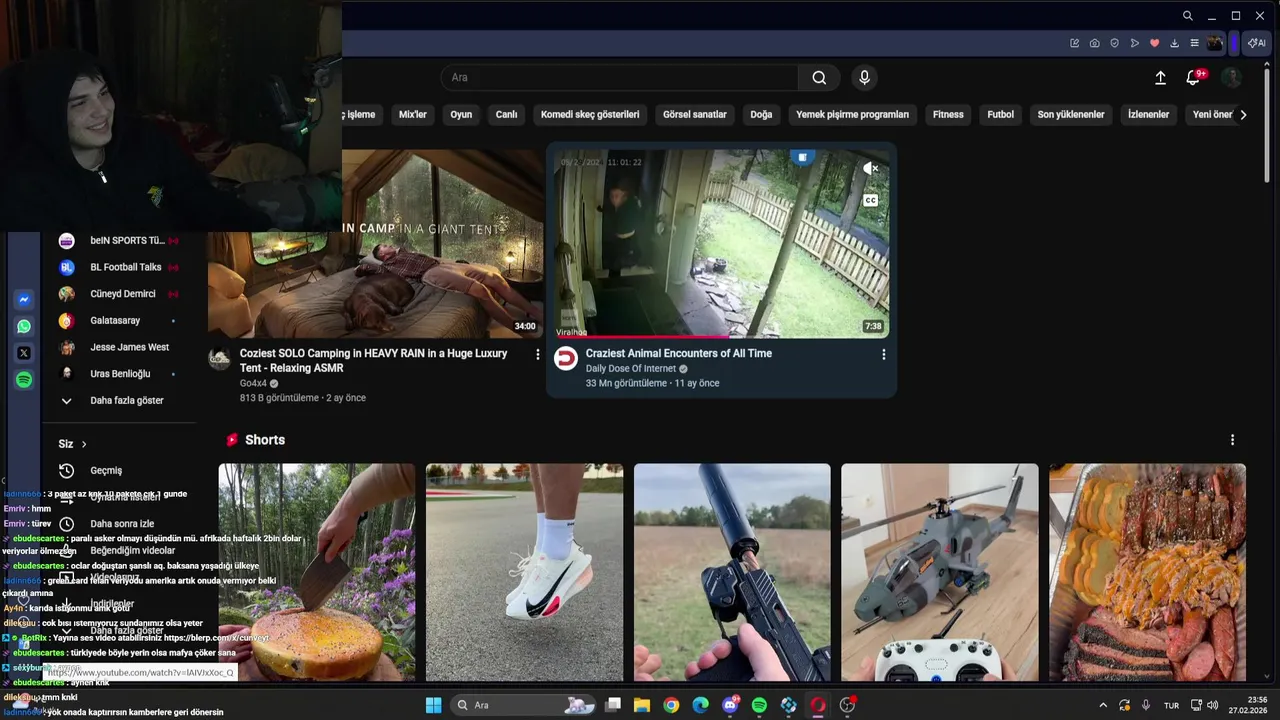The width and height of the screenshot is (1280, 720).
Task: Select the Doğa category chip
Action: pyautogui.click(x=761, y=114)
